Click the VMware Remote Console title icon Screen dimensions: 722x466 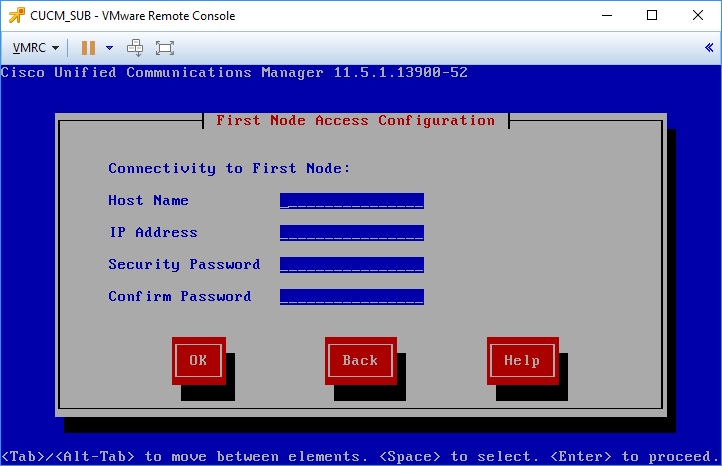[17, 16]
